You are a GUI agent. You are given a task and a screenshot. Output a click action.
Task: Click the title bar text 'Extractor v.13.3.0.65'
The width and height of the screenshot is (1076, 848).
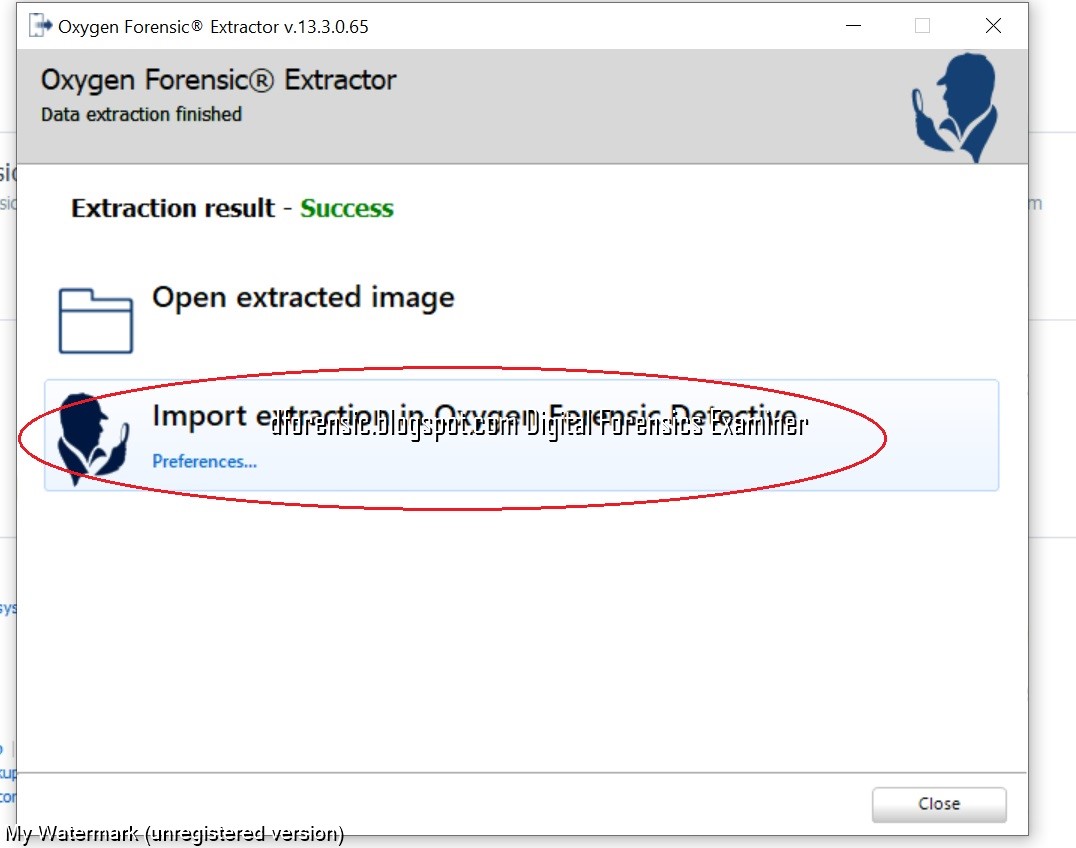click(289, 27)
